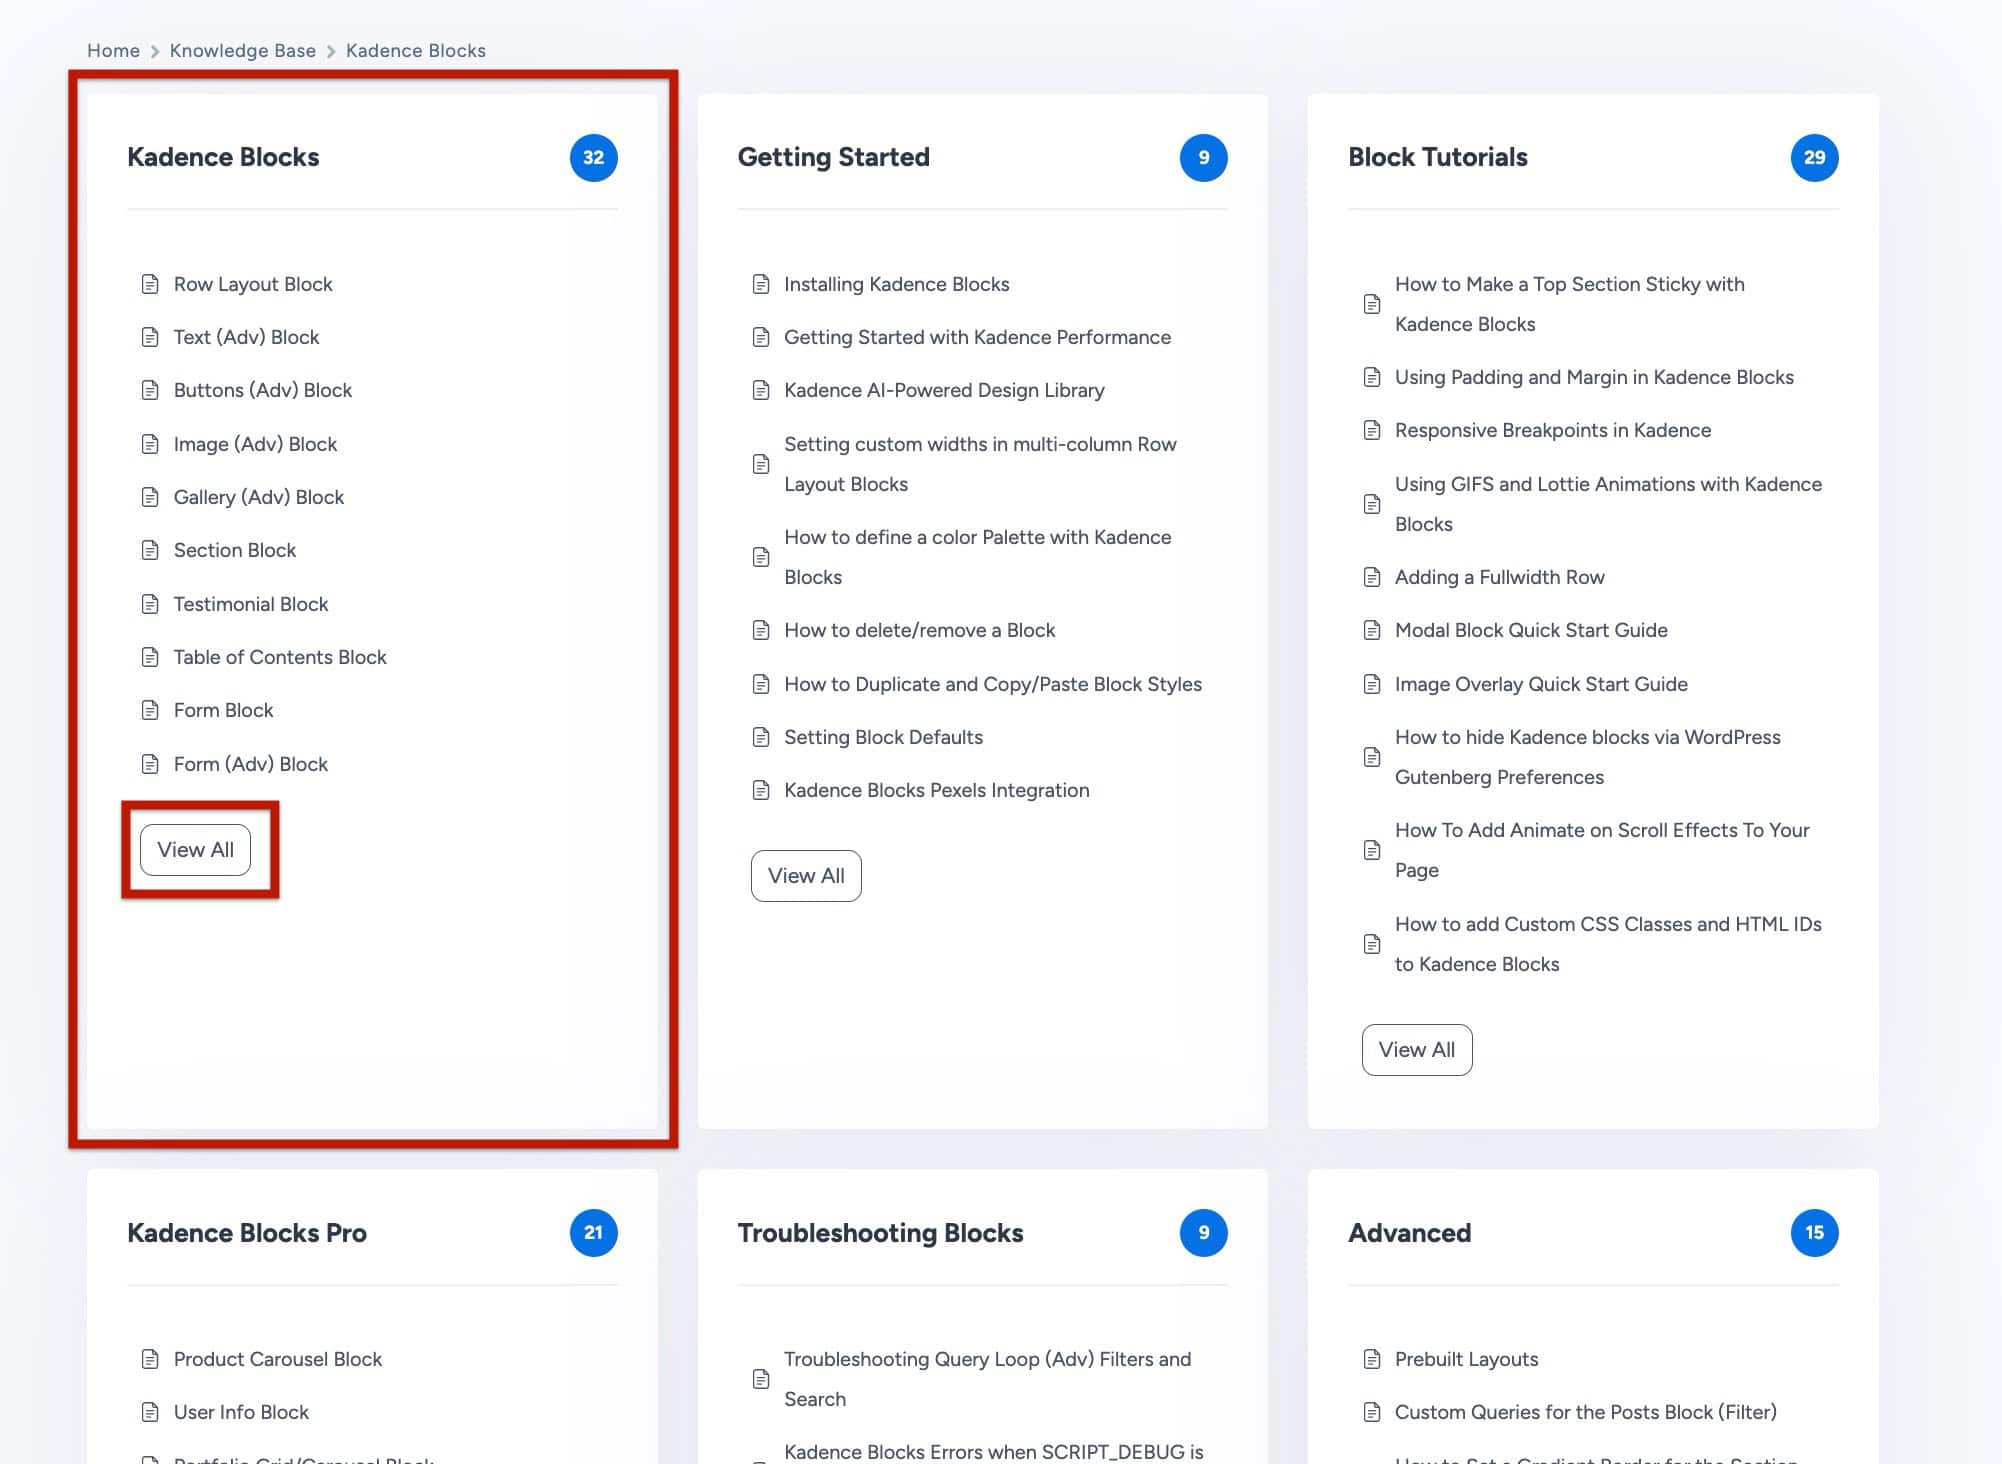Click the document icon beside Using Padding and Margin
The width and height of the screenshot is (2002, 1464).
pyautogui.click(x=1372, y=377)
